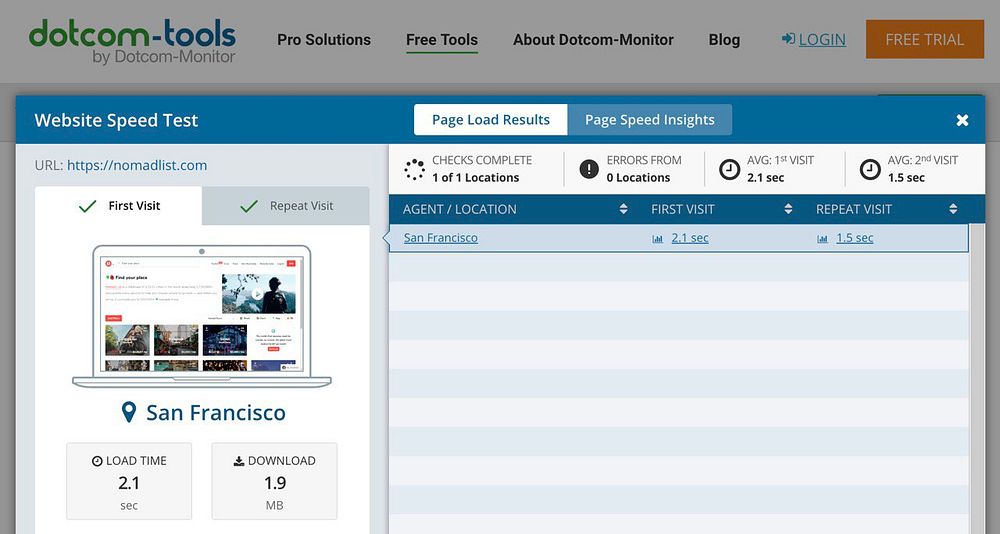Open About Dotcom-Monitor menu

[x=593, y=40]
